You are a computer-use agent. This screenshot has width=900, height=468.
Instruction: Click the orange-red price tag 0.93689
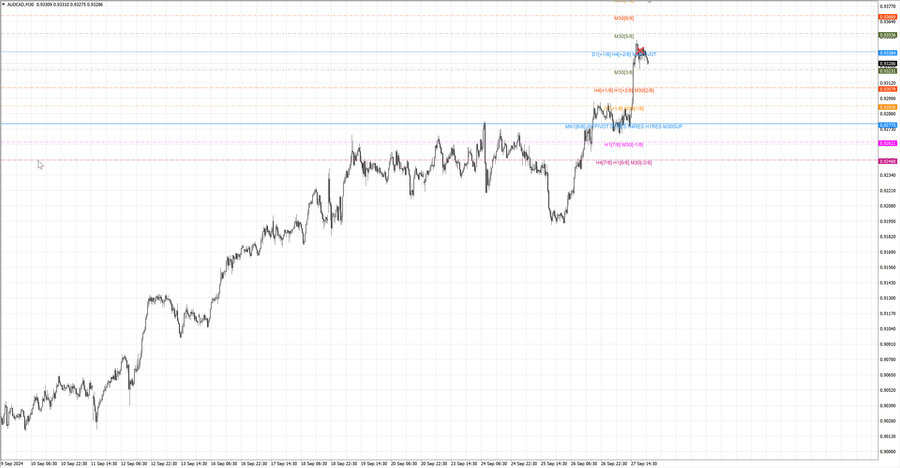[x=888, y=17]
